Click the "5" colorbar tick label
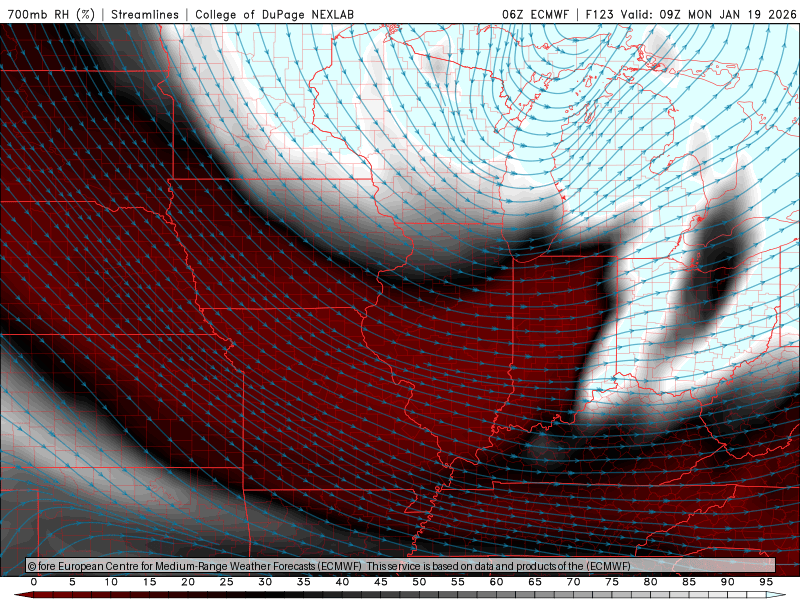The height and width of the screenshot is (600, 800). click(x=72, y=582)
